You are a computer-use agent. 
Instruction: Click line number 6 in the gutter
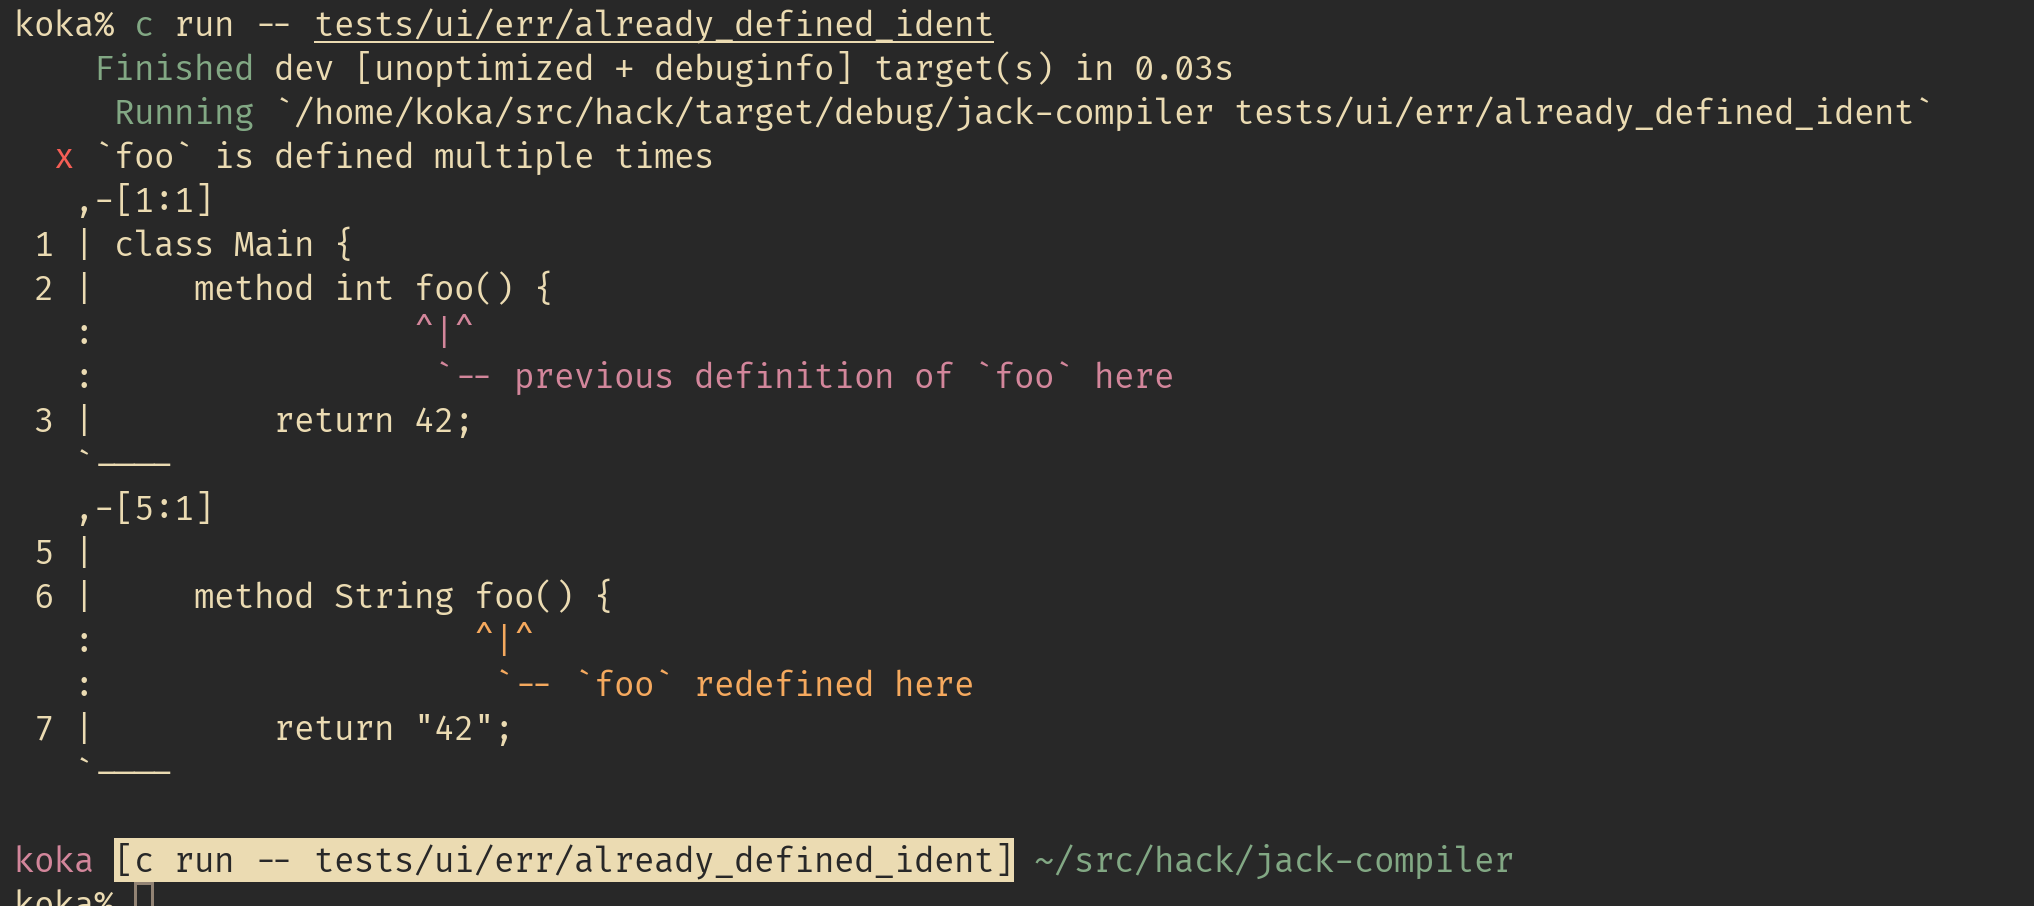(44, 596)
